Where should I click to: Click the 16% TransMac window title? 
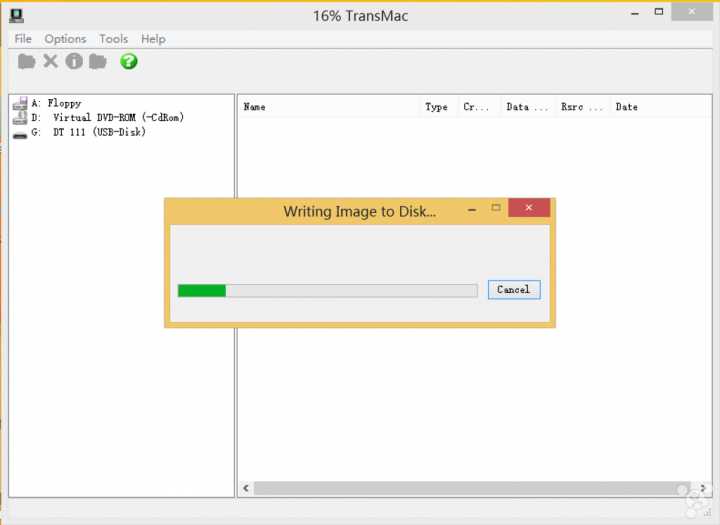pos(360,16)
